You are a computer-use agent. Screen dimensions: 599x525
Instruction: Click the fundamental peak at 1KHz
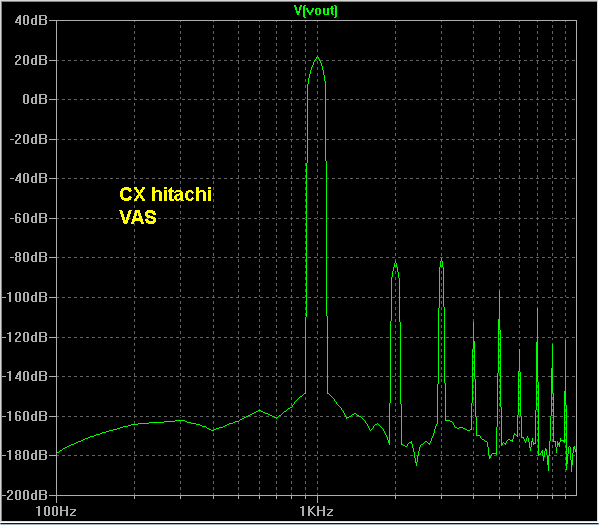coord(317,57)
